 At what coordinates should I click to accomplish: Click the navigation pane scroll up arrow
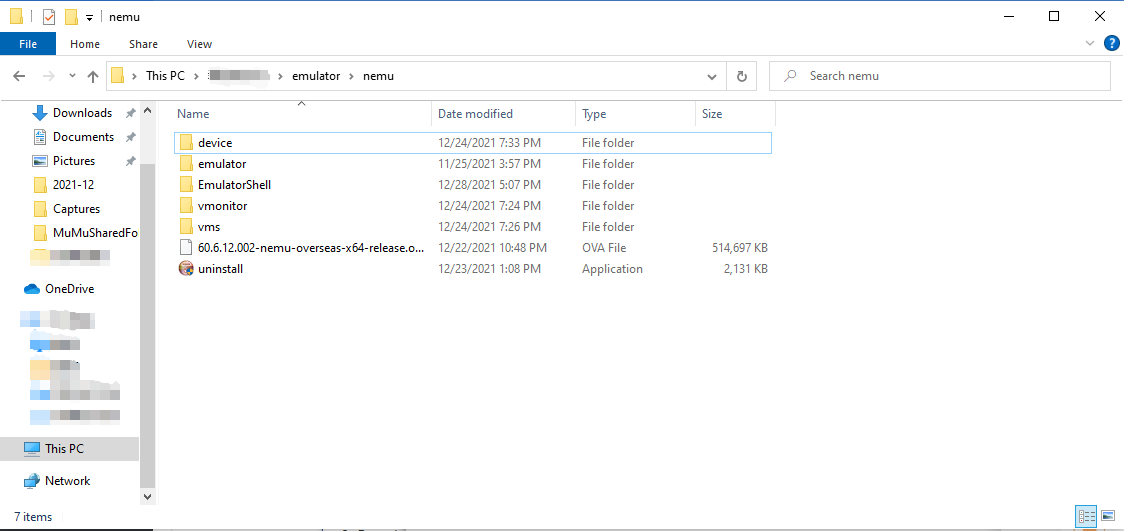click(x=147, y=110)
